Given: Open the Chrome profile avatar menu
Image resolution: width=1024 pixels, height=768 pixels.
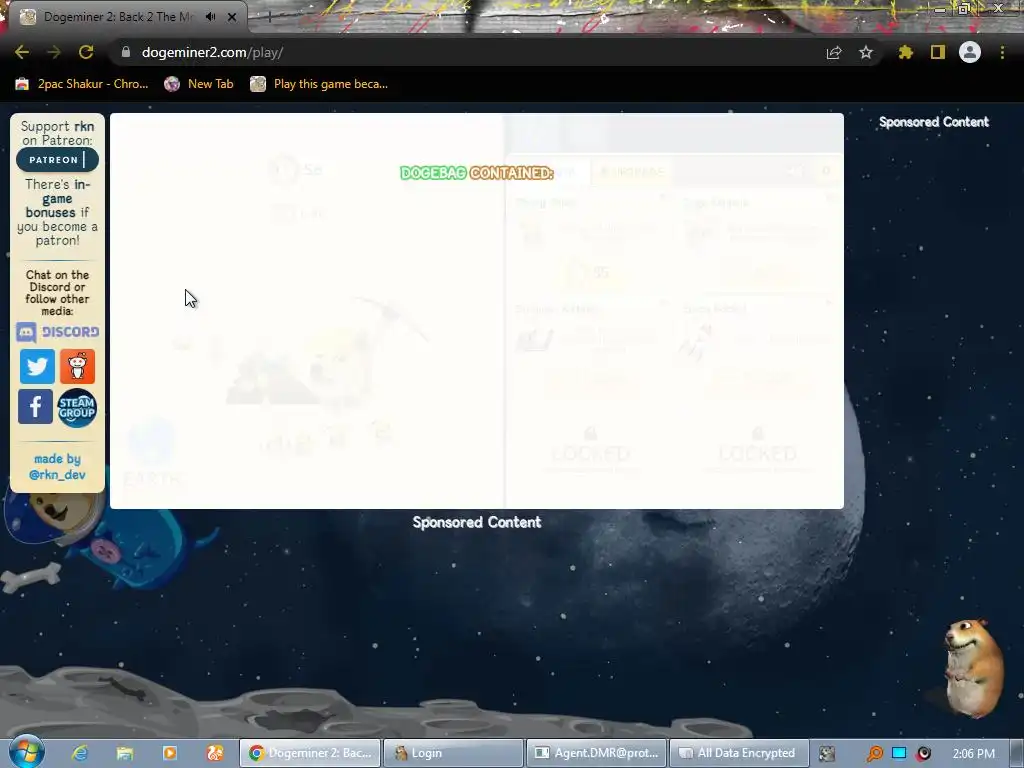Looking at the screenshot, I should coord(970,52).
